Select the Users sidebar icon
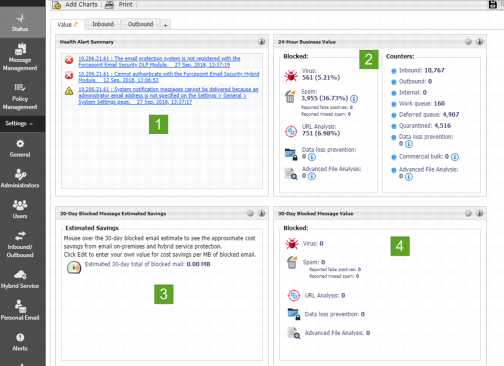504x366 pixels. tap(20, 209)
